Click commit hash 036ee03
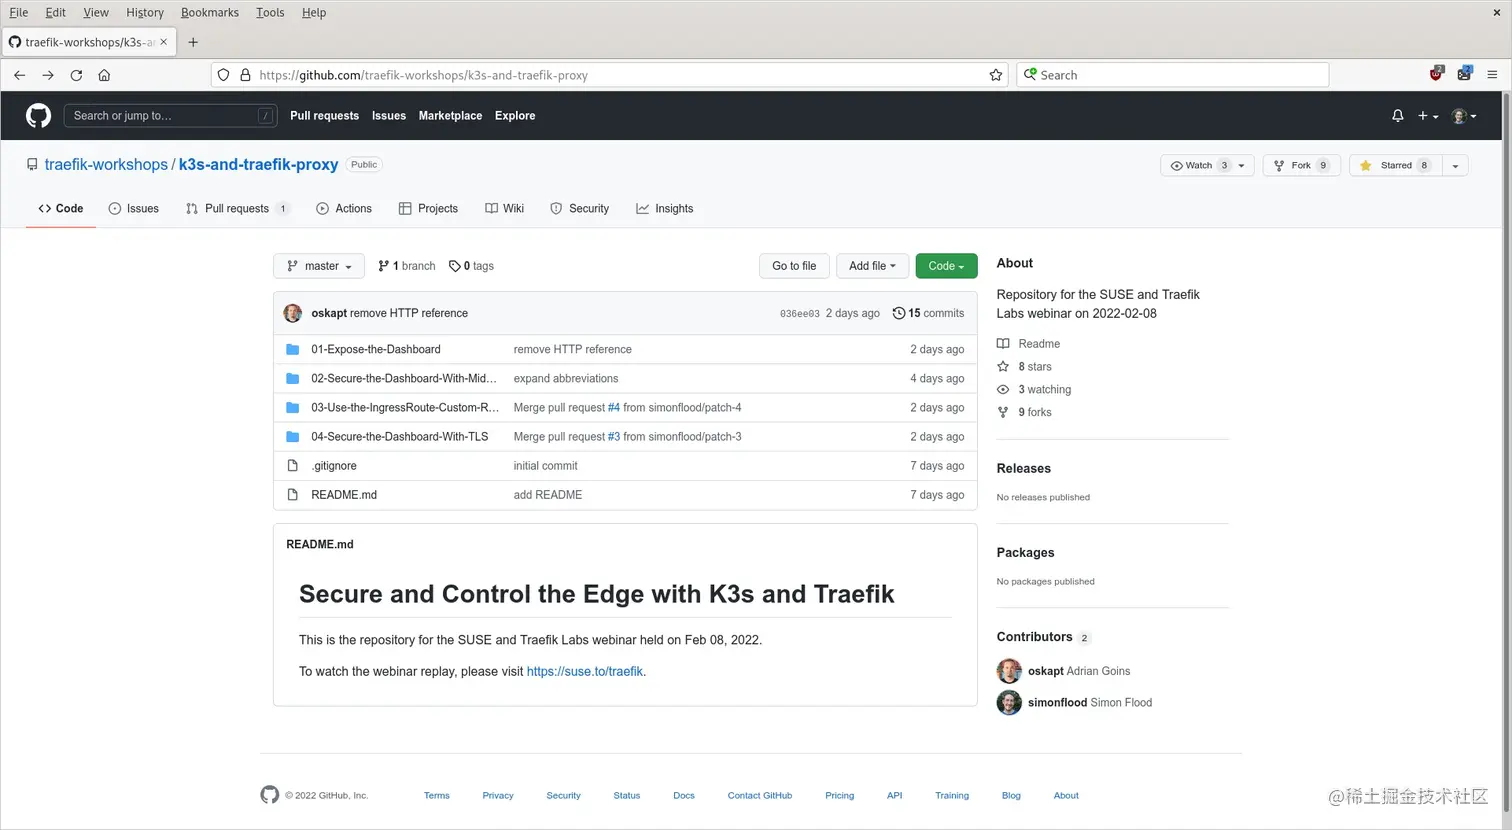 (800, 314)
